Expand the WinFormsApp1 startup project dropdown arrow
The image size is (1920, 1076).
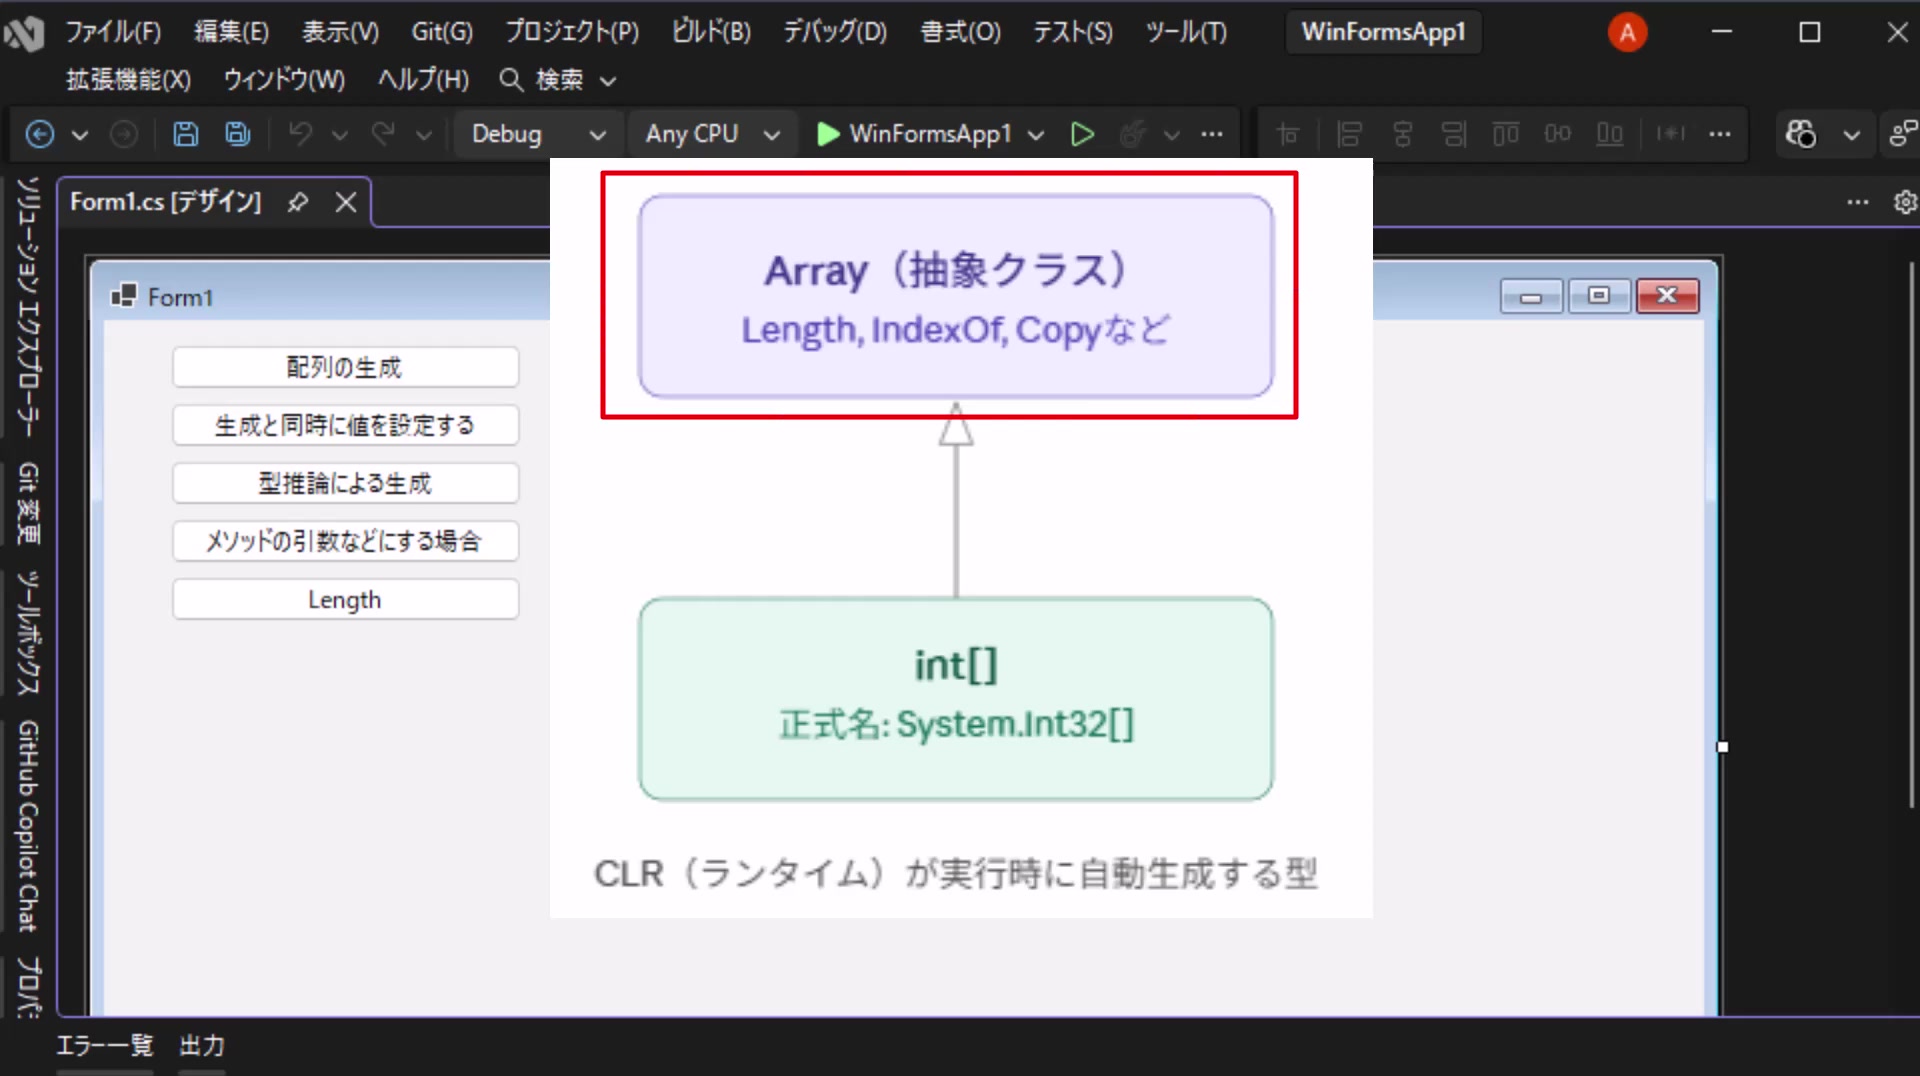point(1036,134)
